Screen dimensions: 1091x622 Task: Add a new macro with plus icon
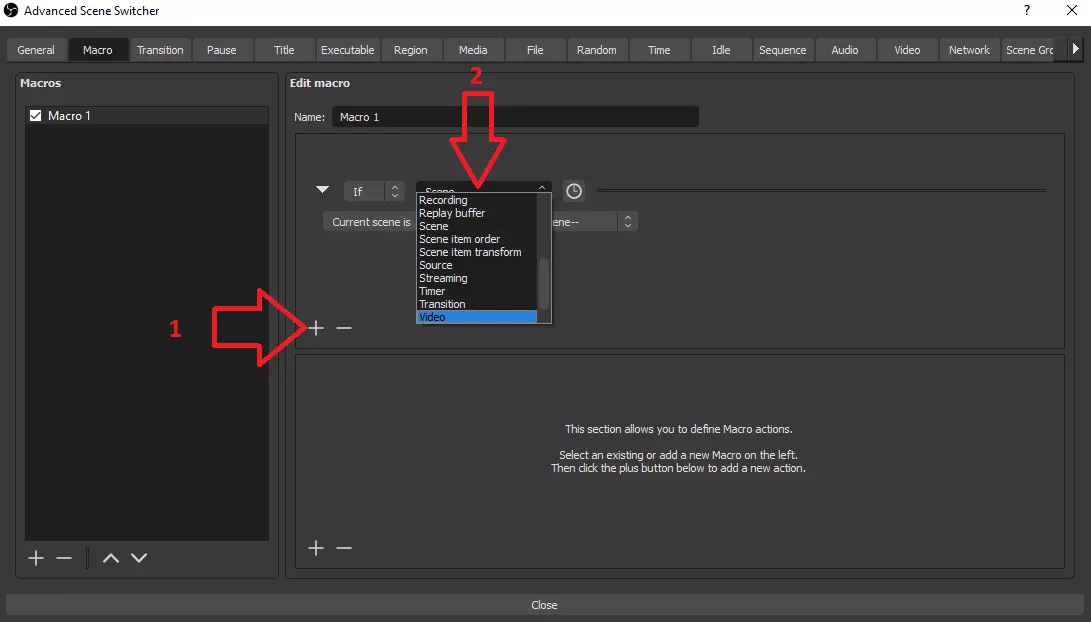pyautogui.click(x=36, y=558)
